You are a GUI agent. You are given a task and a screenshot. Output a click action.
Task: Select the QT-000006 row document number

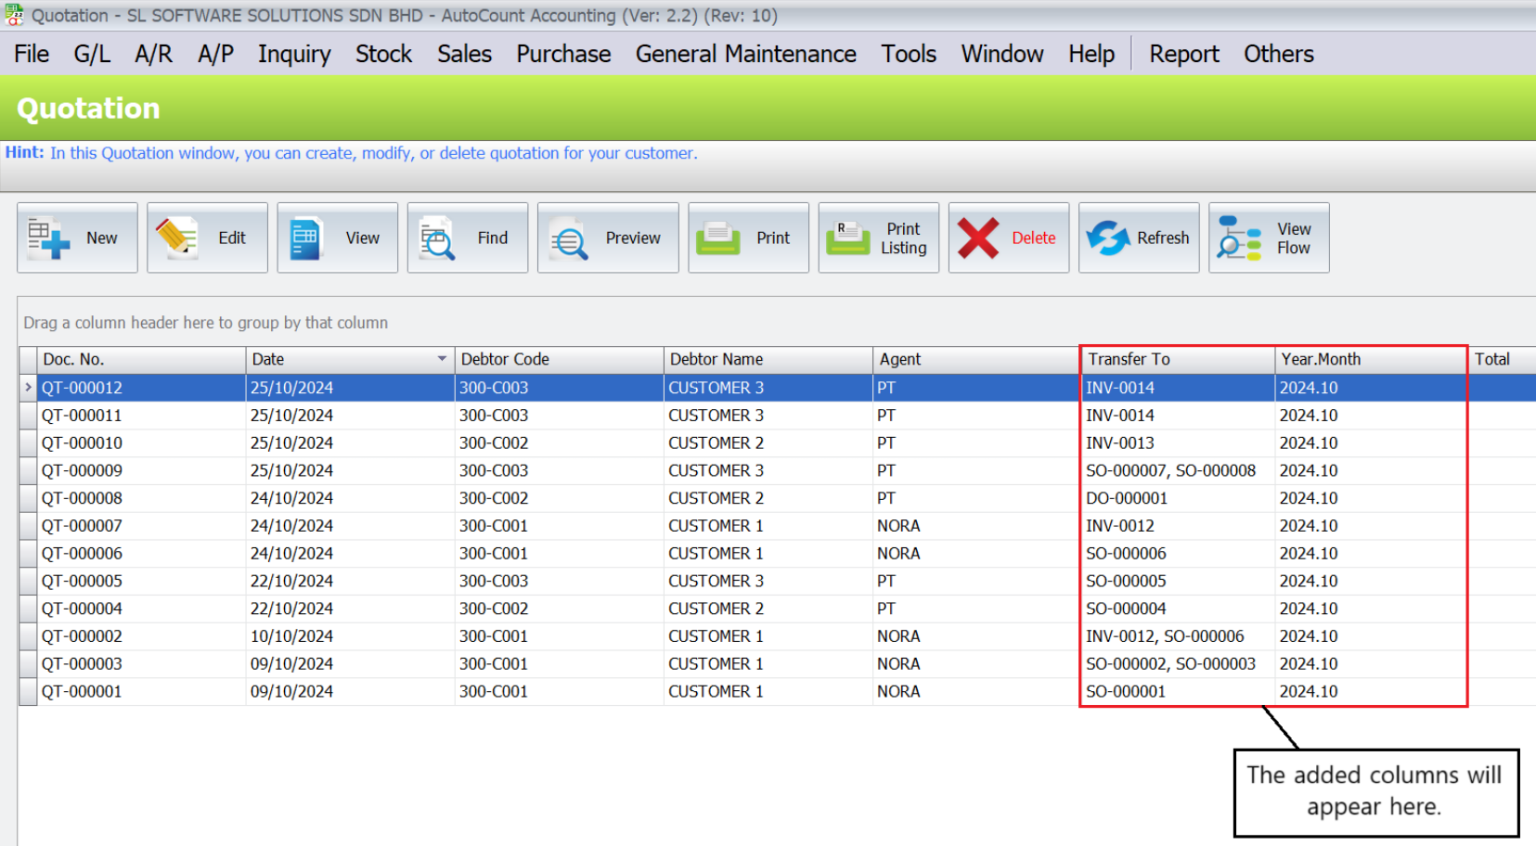coord(141,553)
